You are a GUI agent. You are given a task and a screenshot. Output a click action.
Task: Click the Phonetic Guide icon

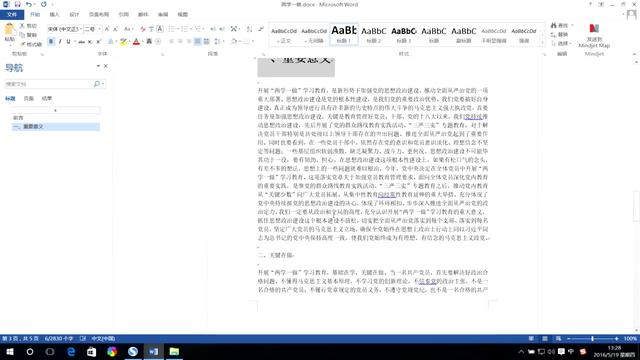coord(151,29)
